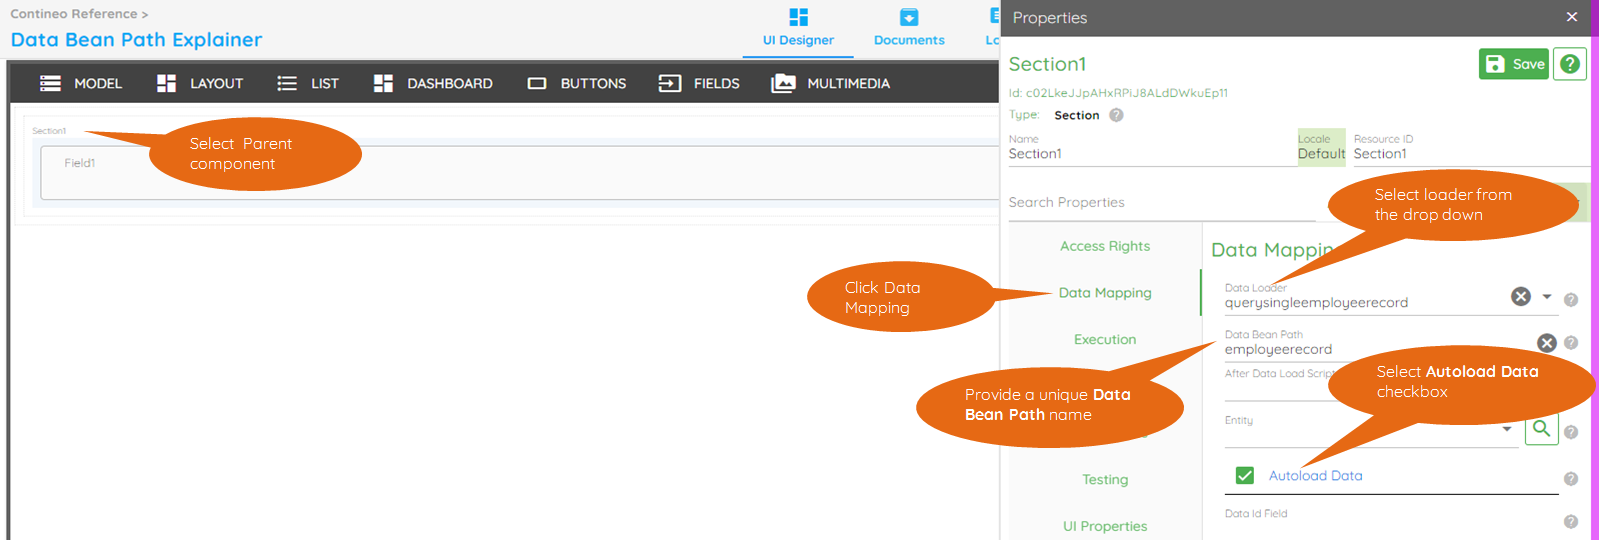
Task: Click the green help icon beside Save
Action: tap(1569, 64)
